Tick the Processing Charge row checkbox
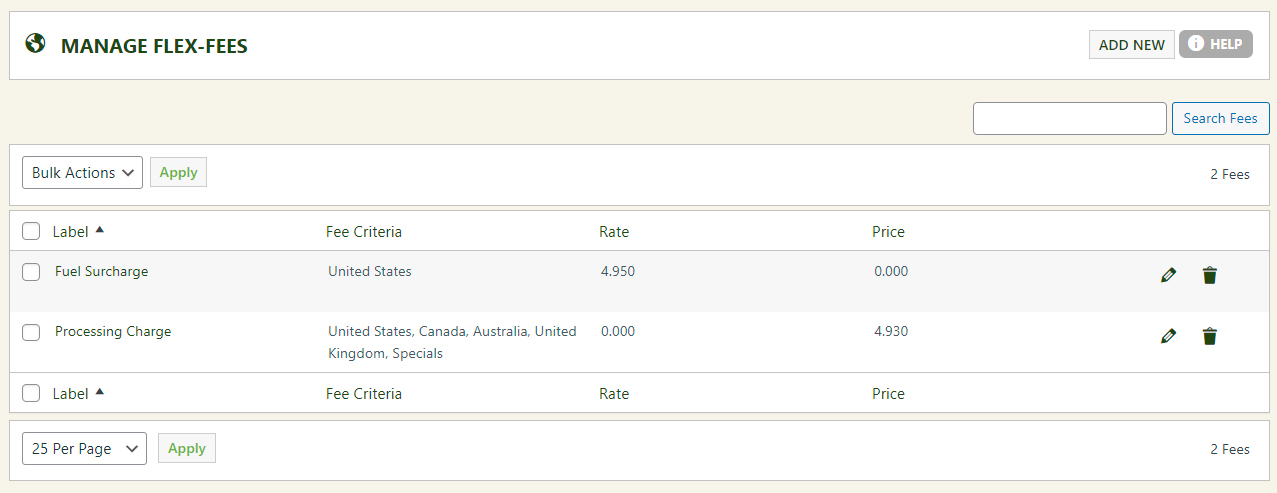Screen dimensions: 1277x493 pos(31,332)
